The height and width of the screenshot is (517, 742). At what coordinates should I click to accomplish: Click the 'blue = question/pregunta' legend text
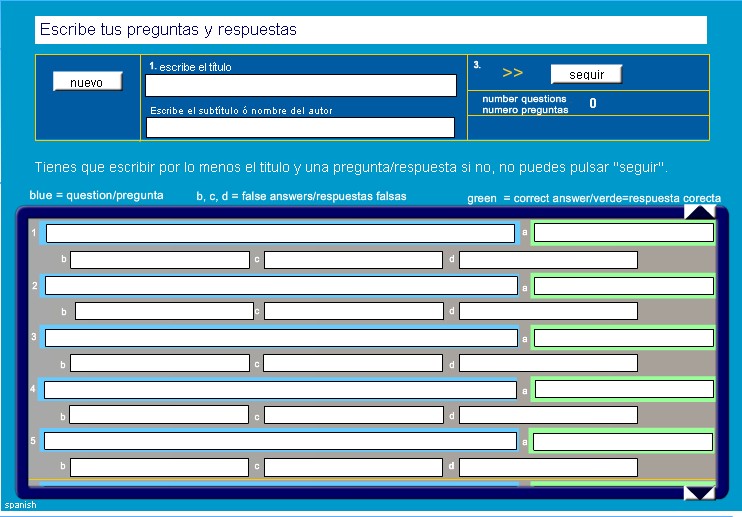point(96,195)
